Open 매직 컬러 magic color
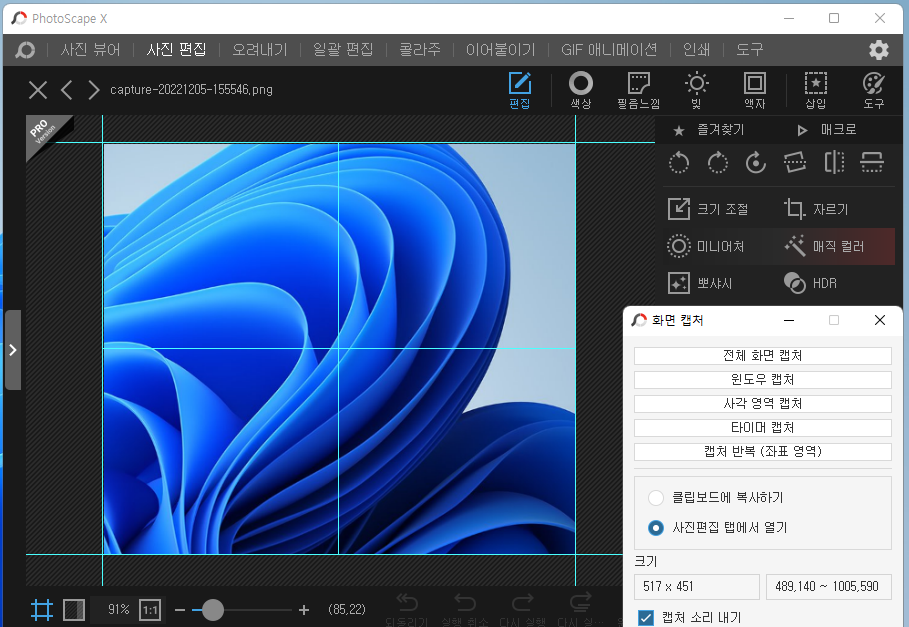This screenshot has width=909, height=627. pos(824,246)
